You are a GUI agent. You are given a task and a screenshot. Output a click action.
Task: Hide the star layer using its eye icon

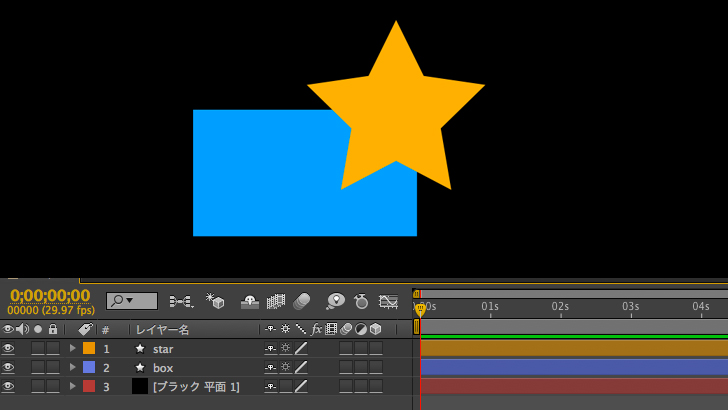(8, 349)
